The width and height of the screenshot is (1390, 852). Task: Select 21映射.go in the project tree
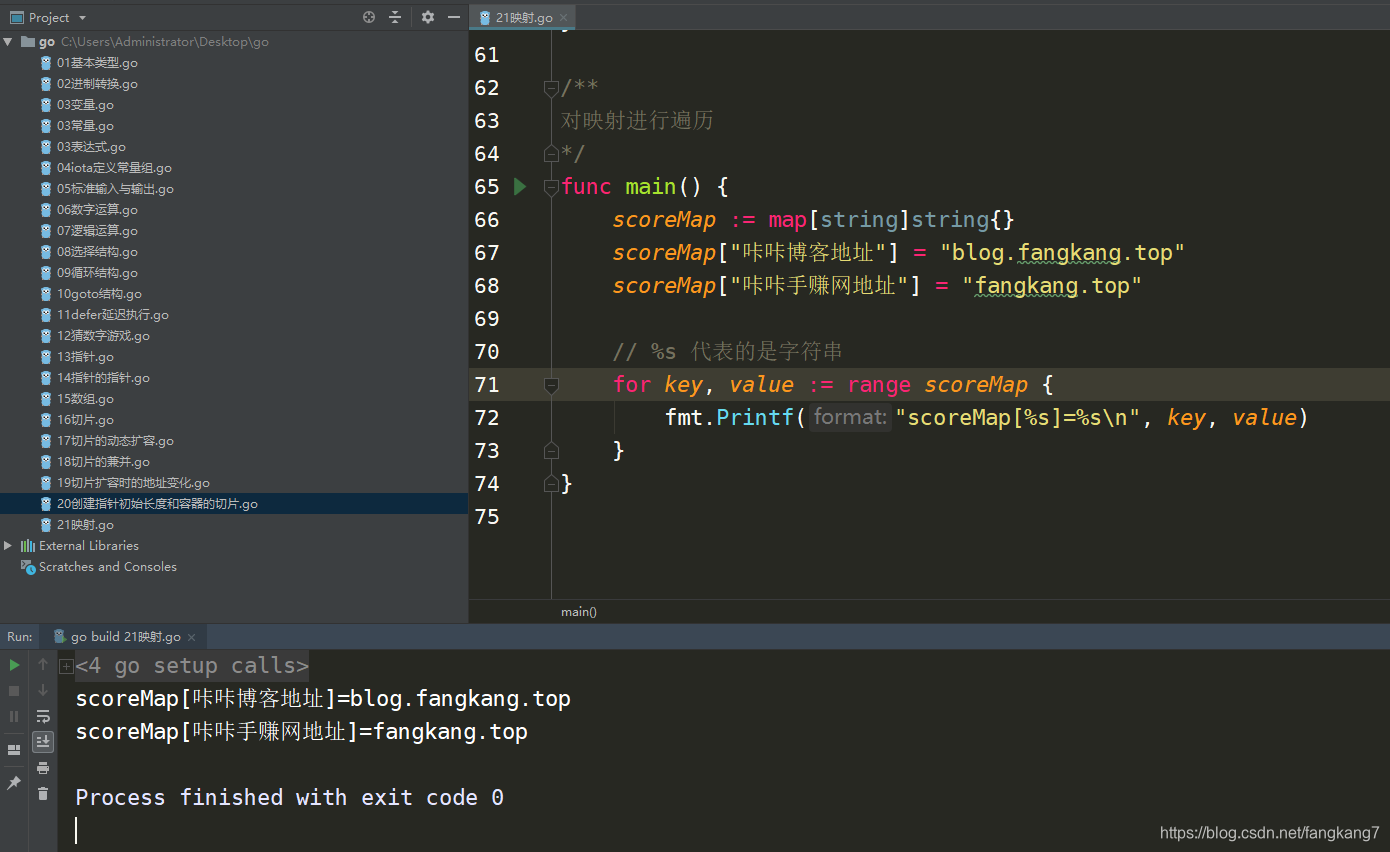(x=85, y=525)
